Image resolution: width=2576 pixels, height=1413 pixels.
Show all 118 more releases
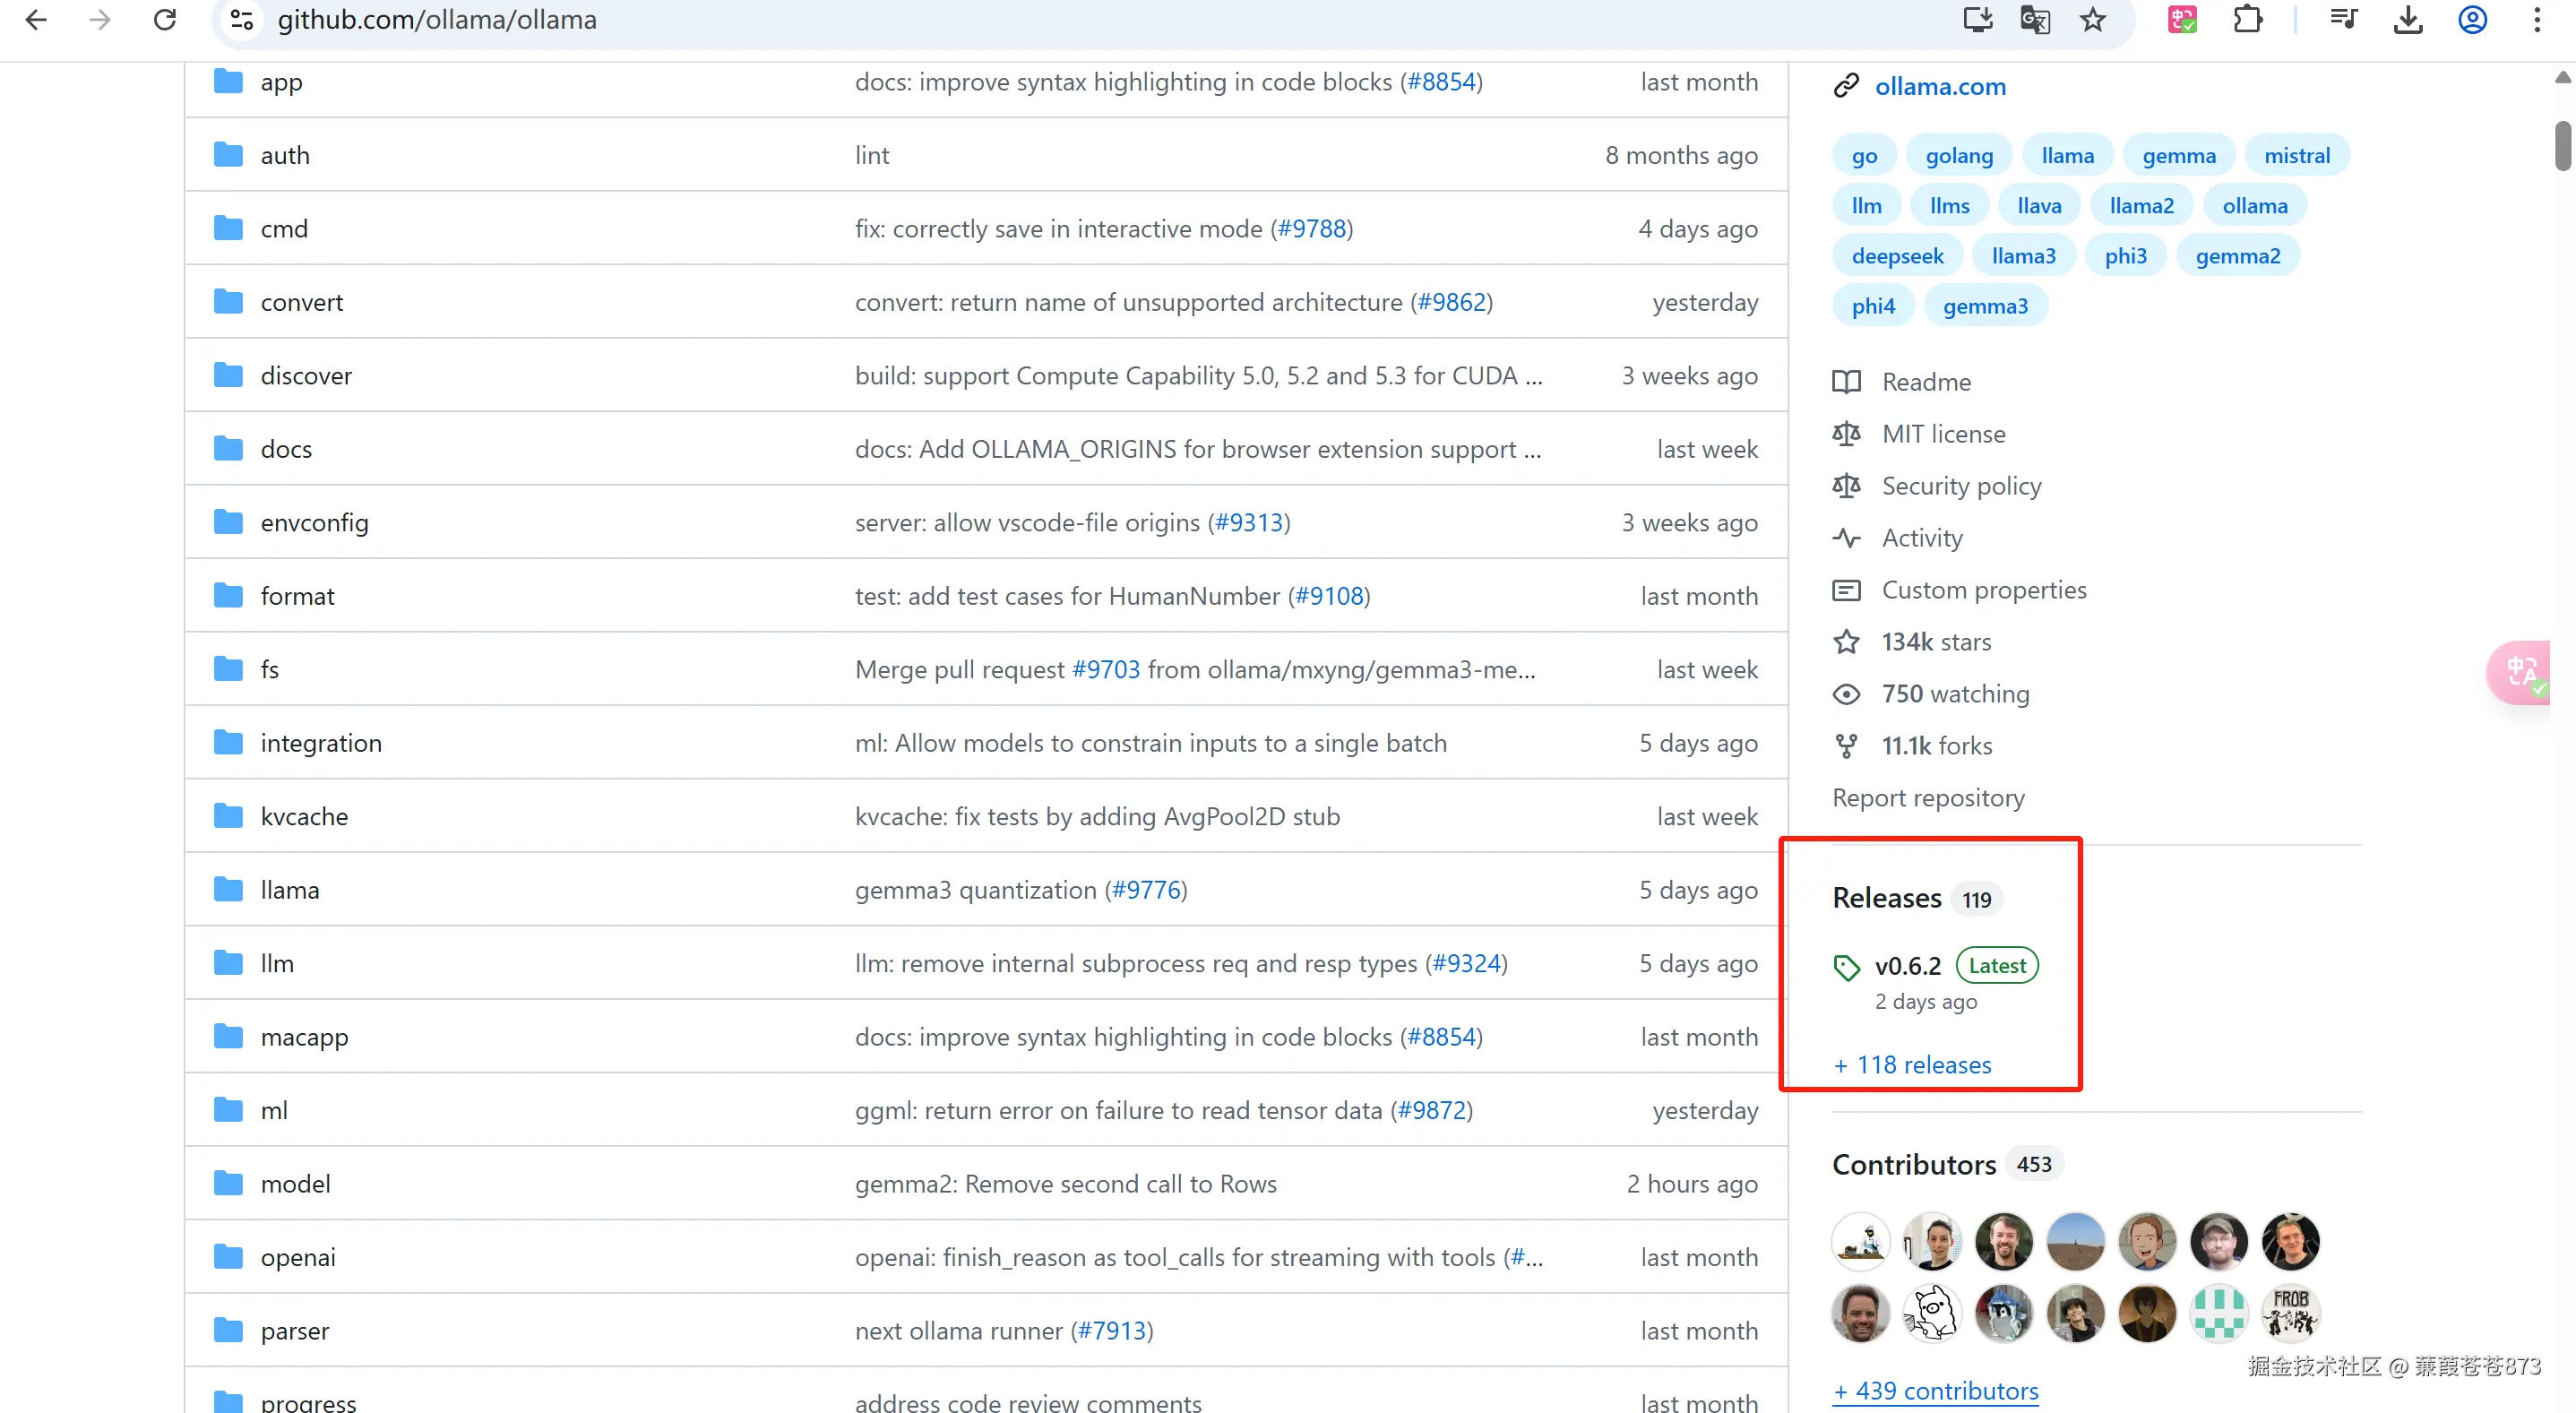tap(1912, 1065)
